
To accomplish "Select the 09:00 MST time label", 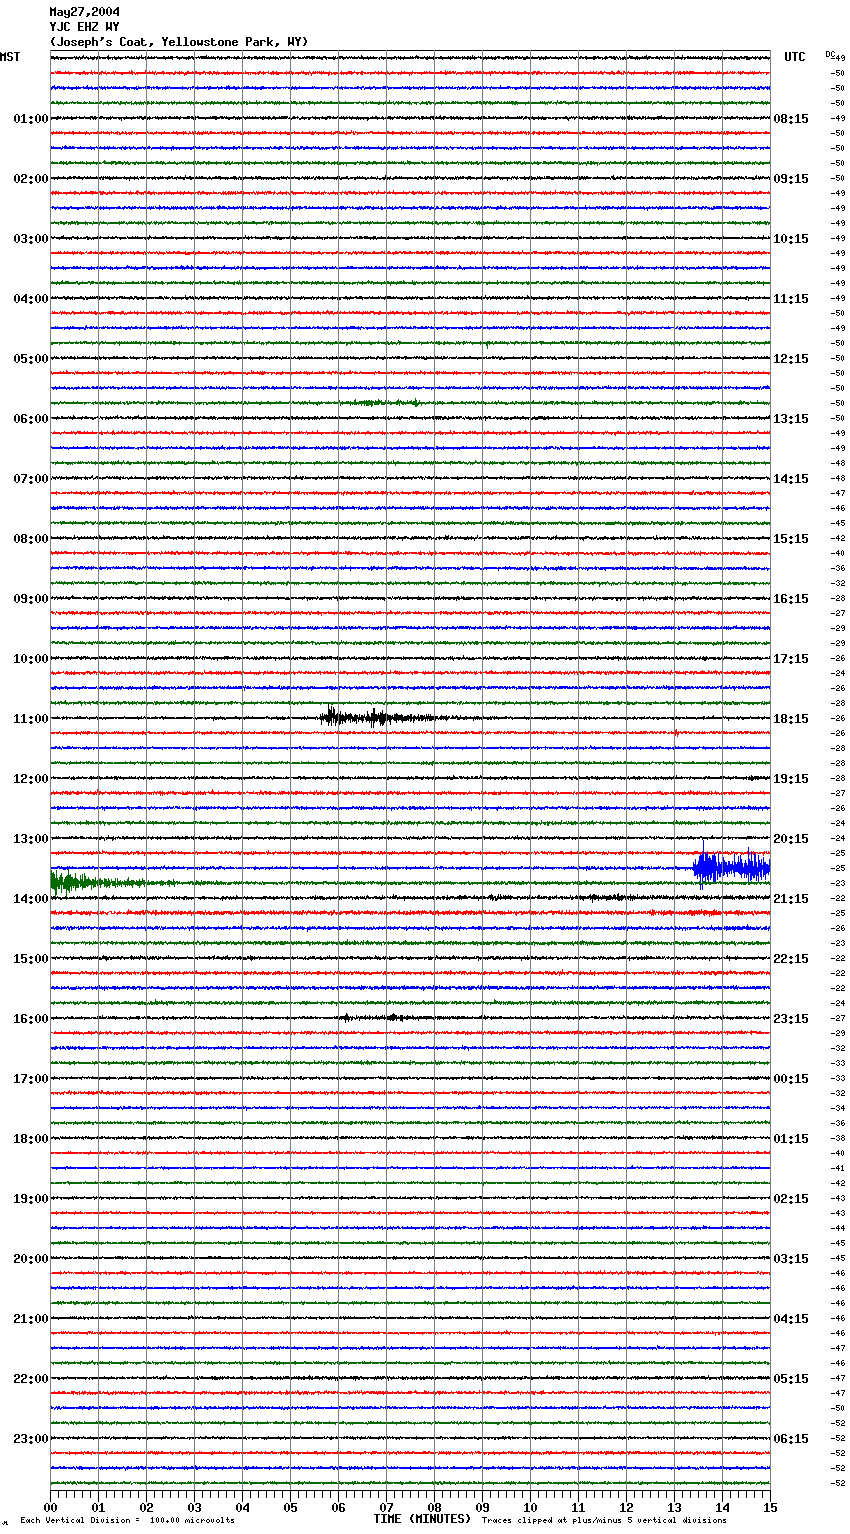I will point(31,599).
